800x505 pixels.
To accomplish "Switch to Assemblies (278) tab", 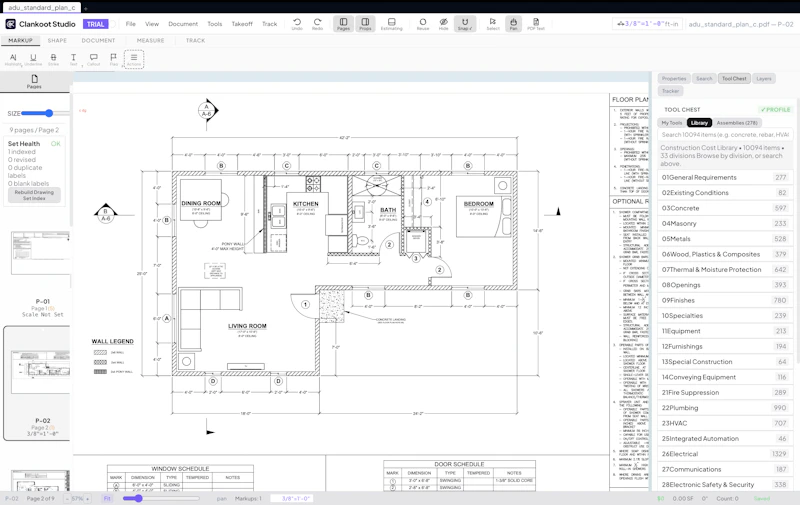I will [737, 123].
